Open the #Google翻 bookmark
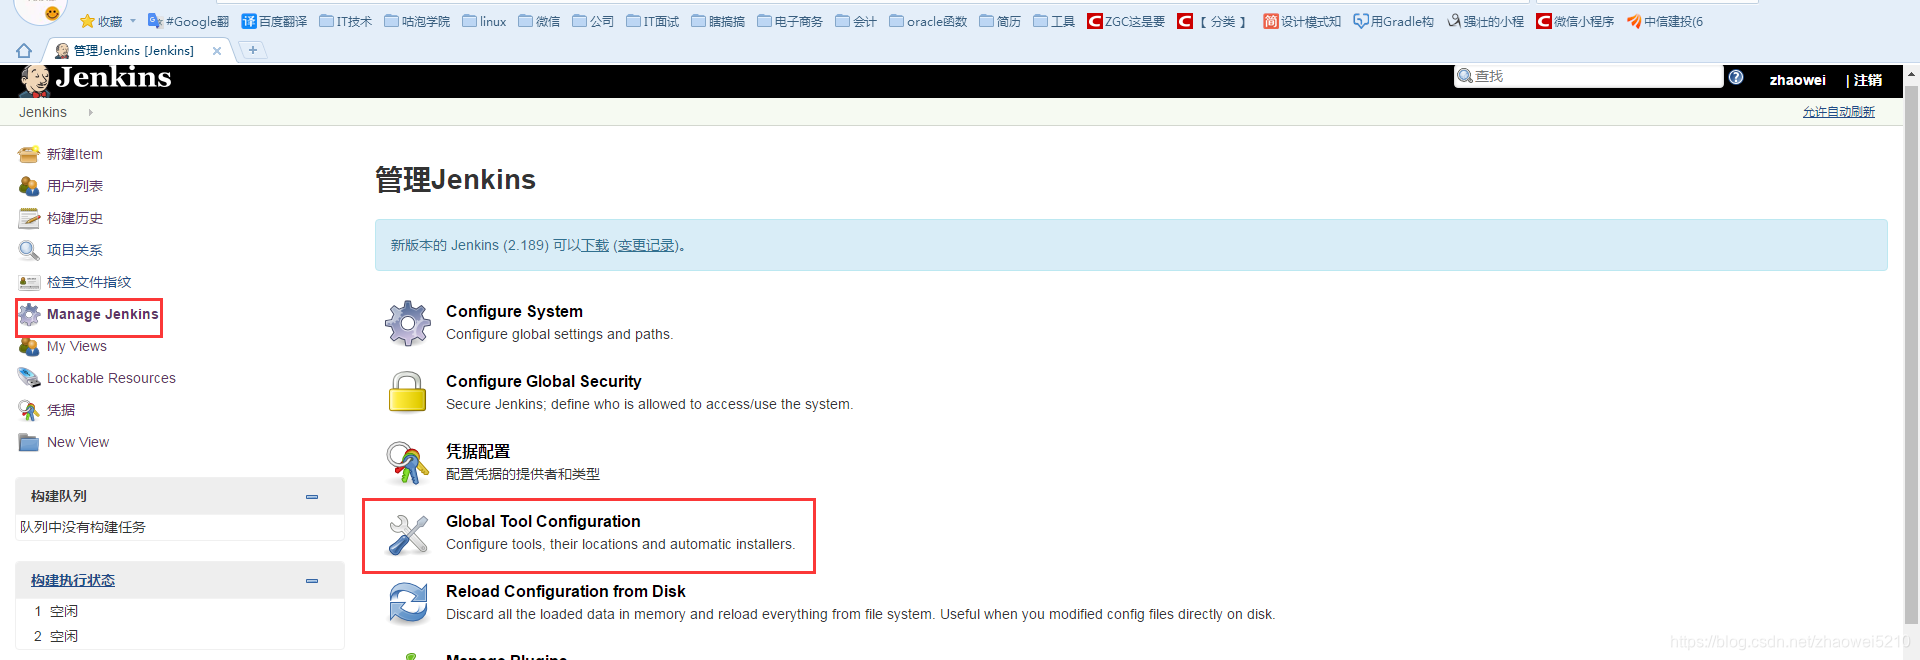 pyautogui.click(x=188, y=21)
